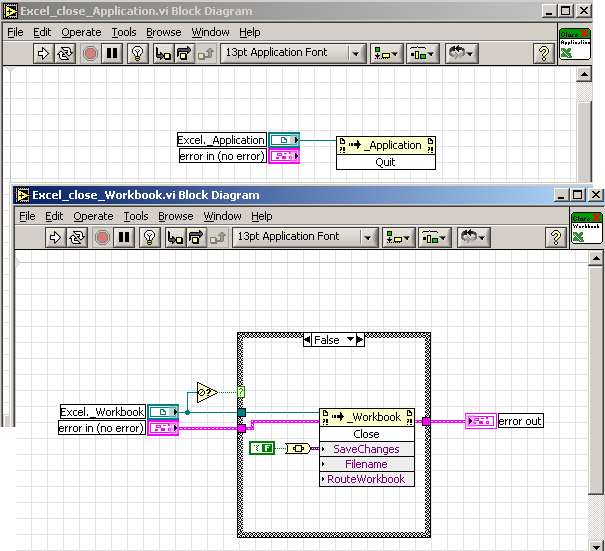Screen dimensions: 605x551
Task: Click Step Out in Excel_close_Workbook window
Action: coord(218,237)
